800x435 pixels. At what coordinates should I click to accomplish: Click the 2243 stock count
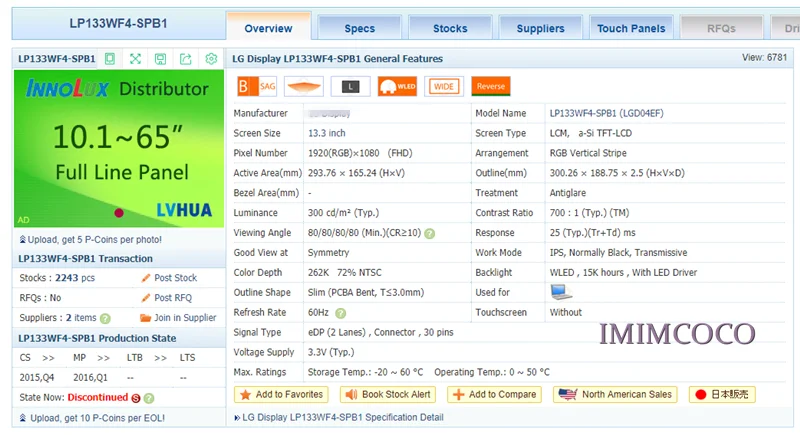[67, 278]
